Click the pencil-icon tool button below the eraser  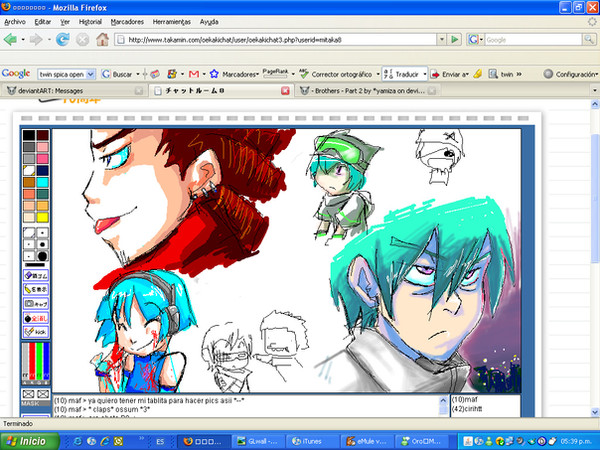pyautogui.click(x=36, y=289)
